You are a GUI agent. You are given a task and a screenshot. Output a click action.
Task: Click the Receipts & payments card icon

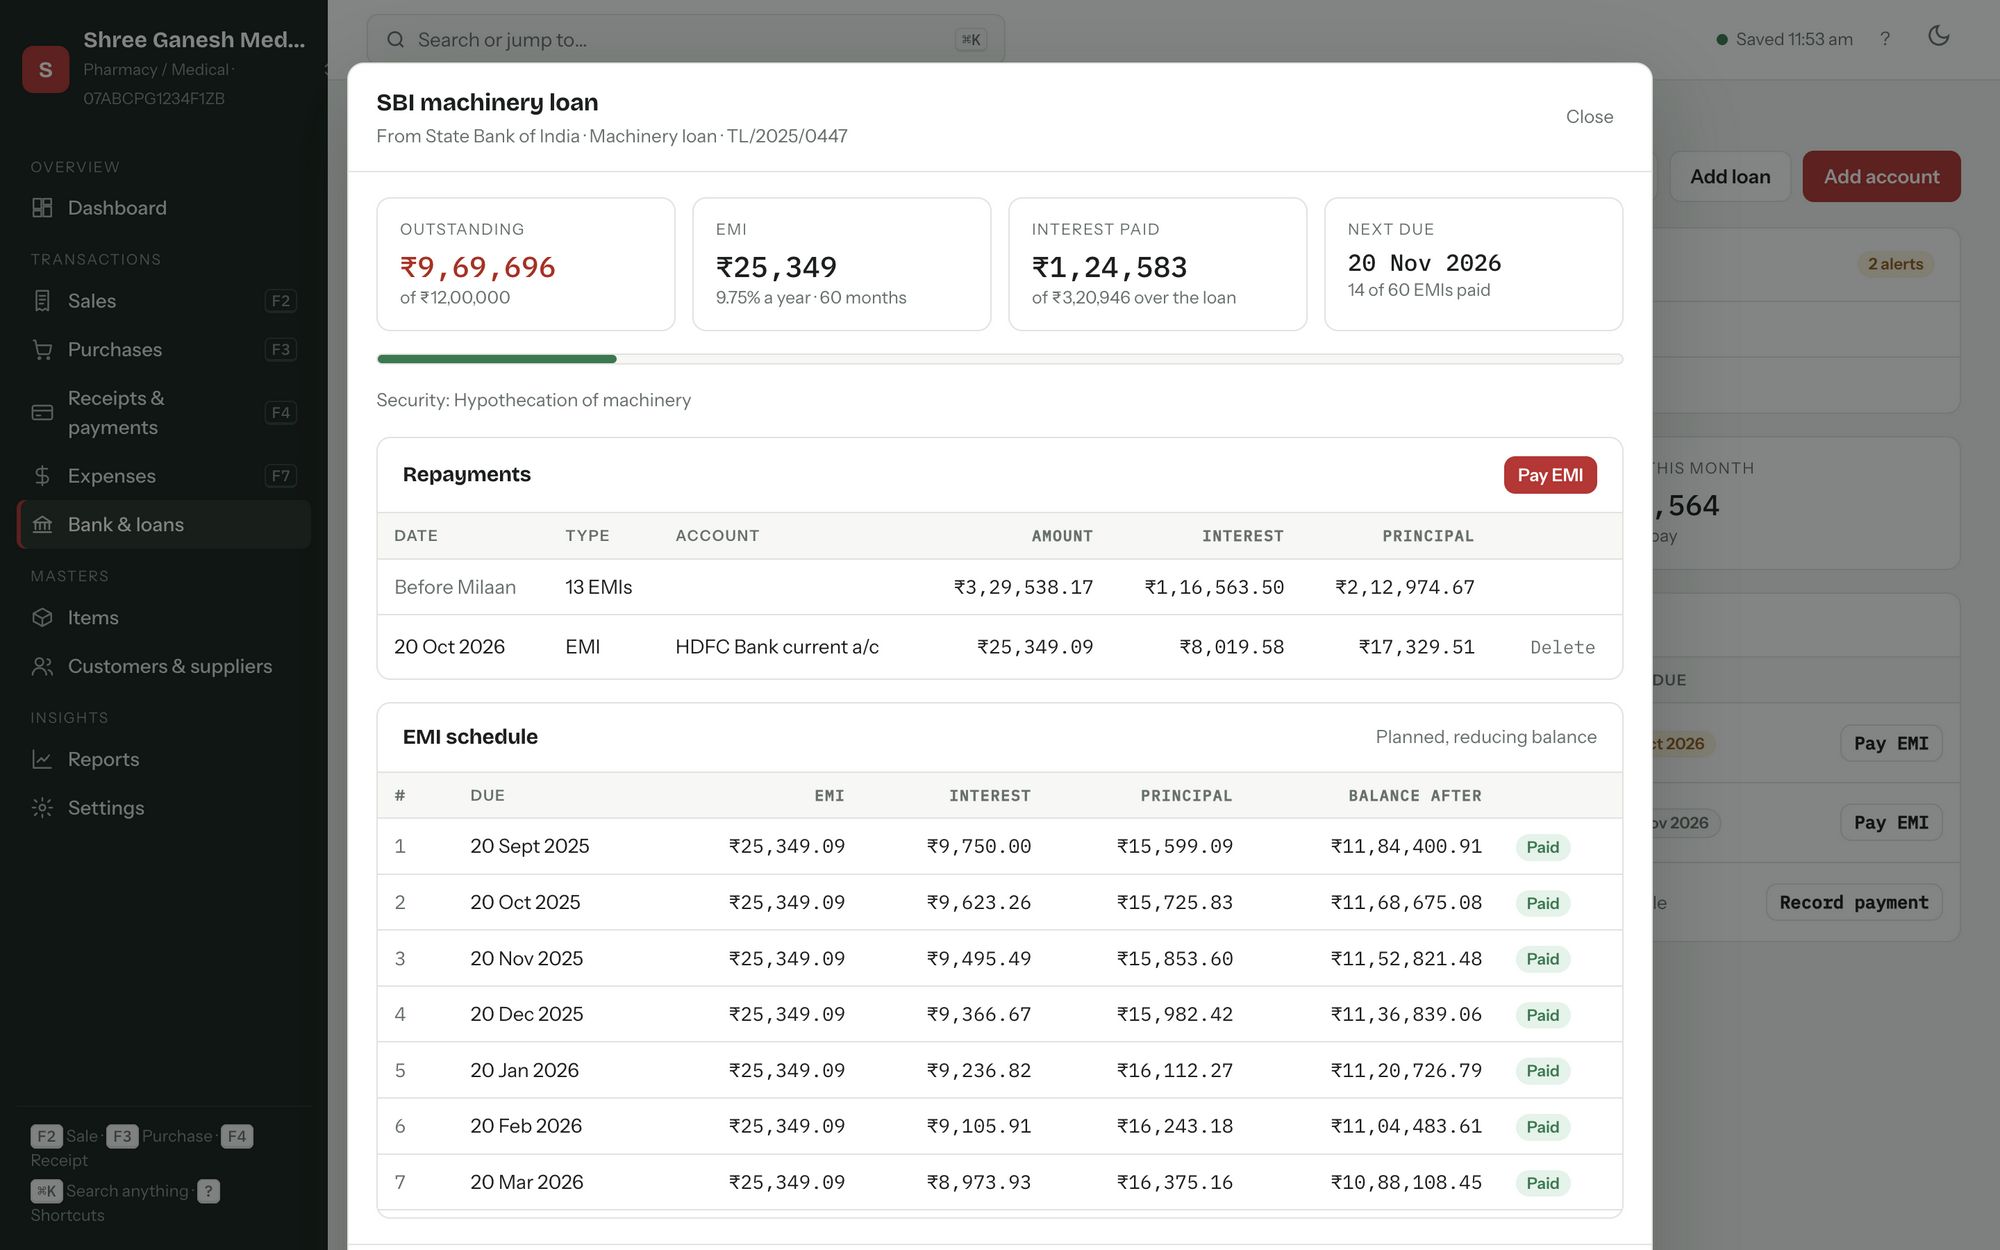[x=42, y=412]
